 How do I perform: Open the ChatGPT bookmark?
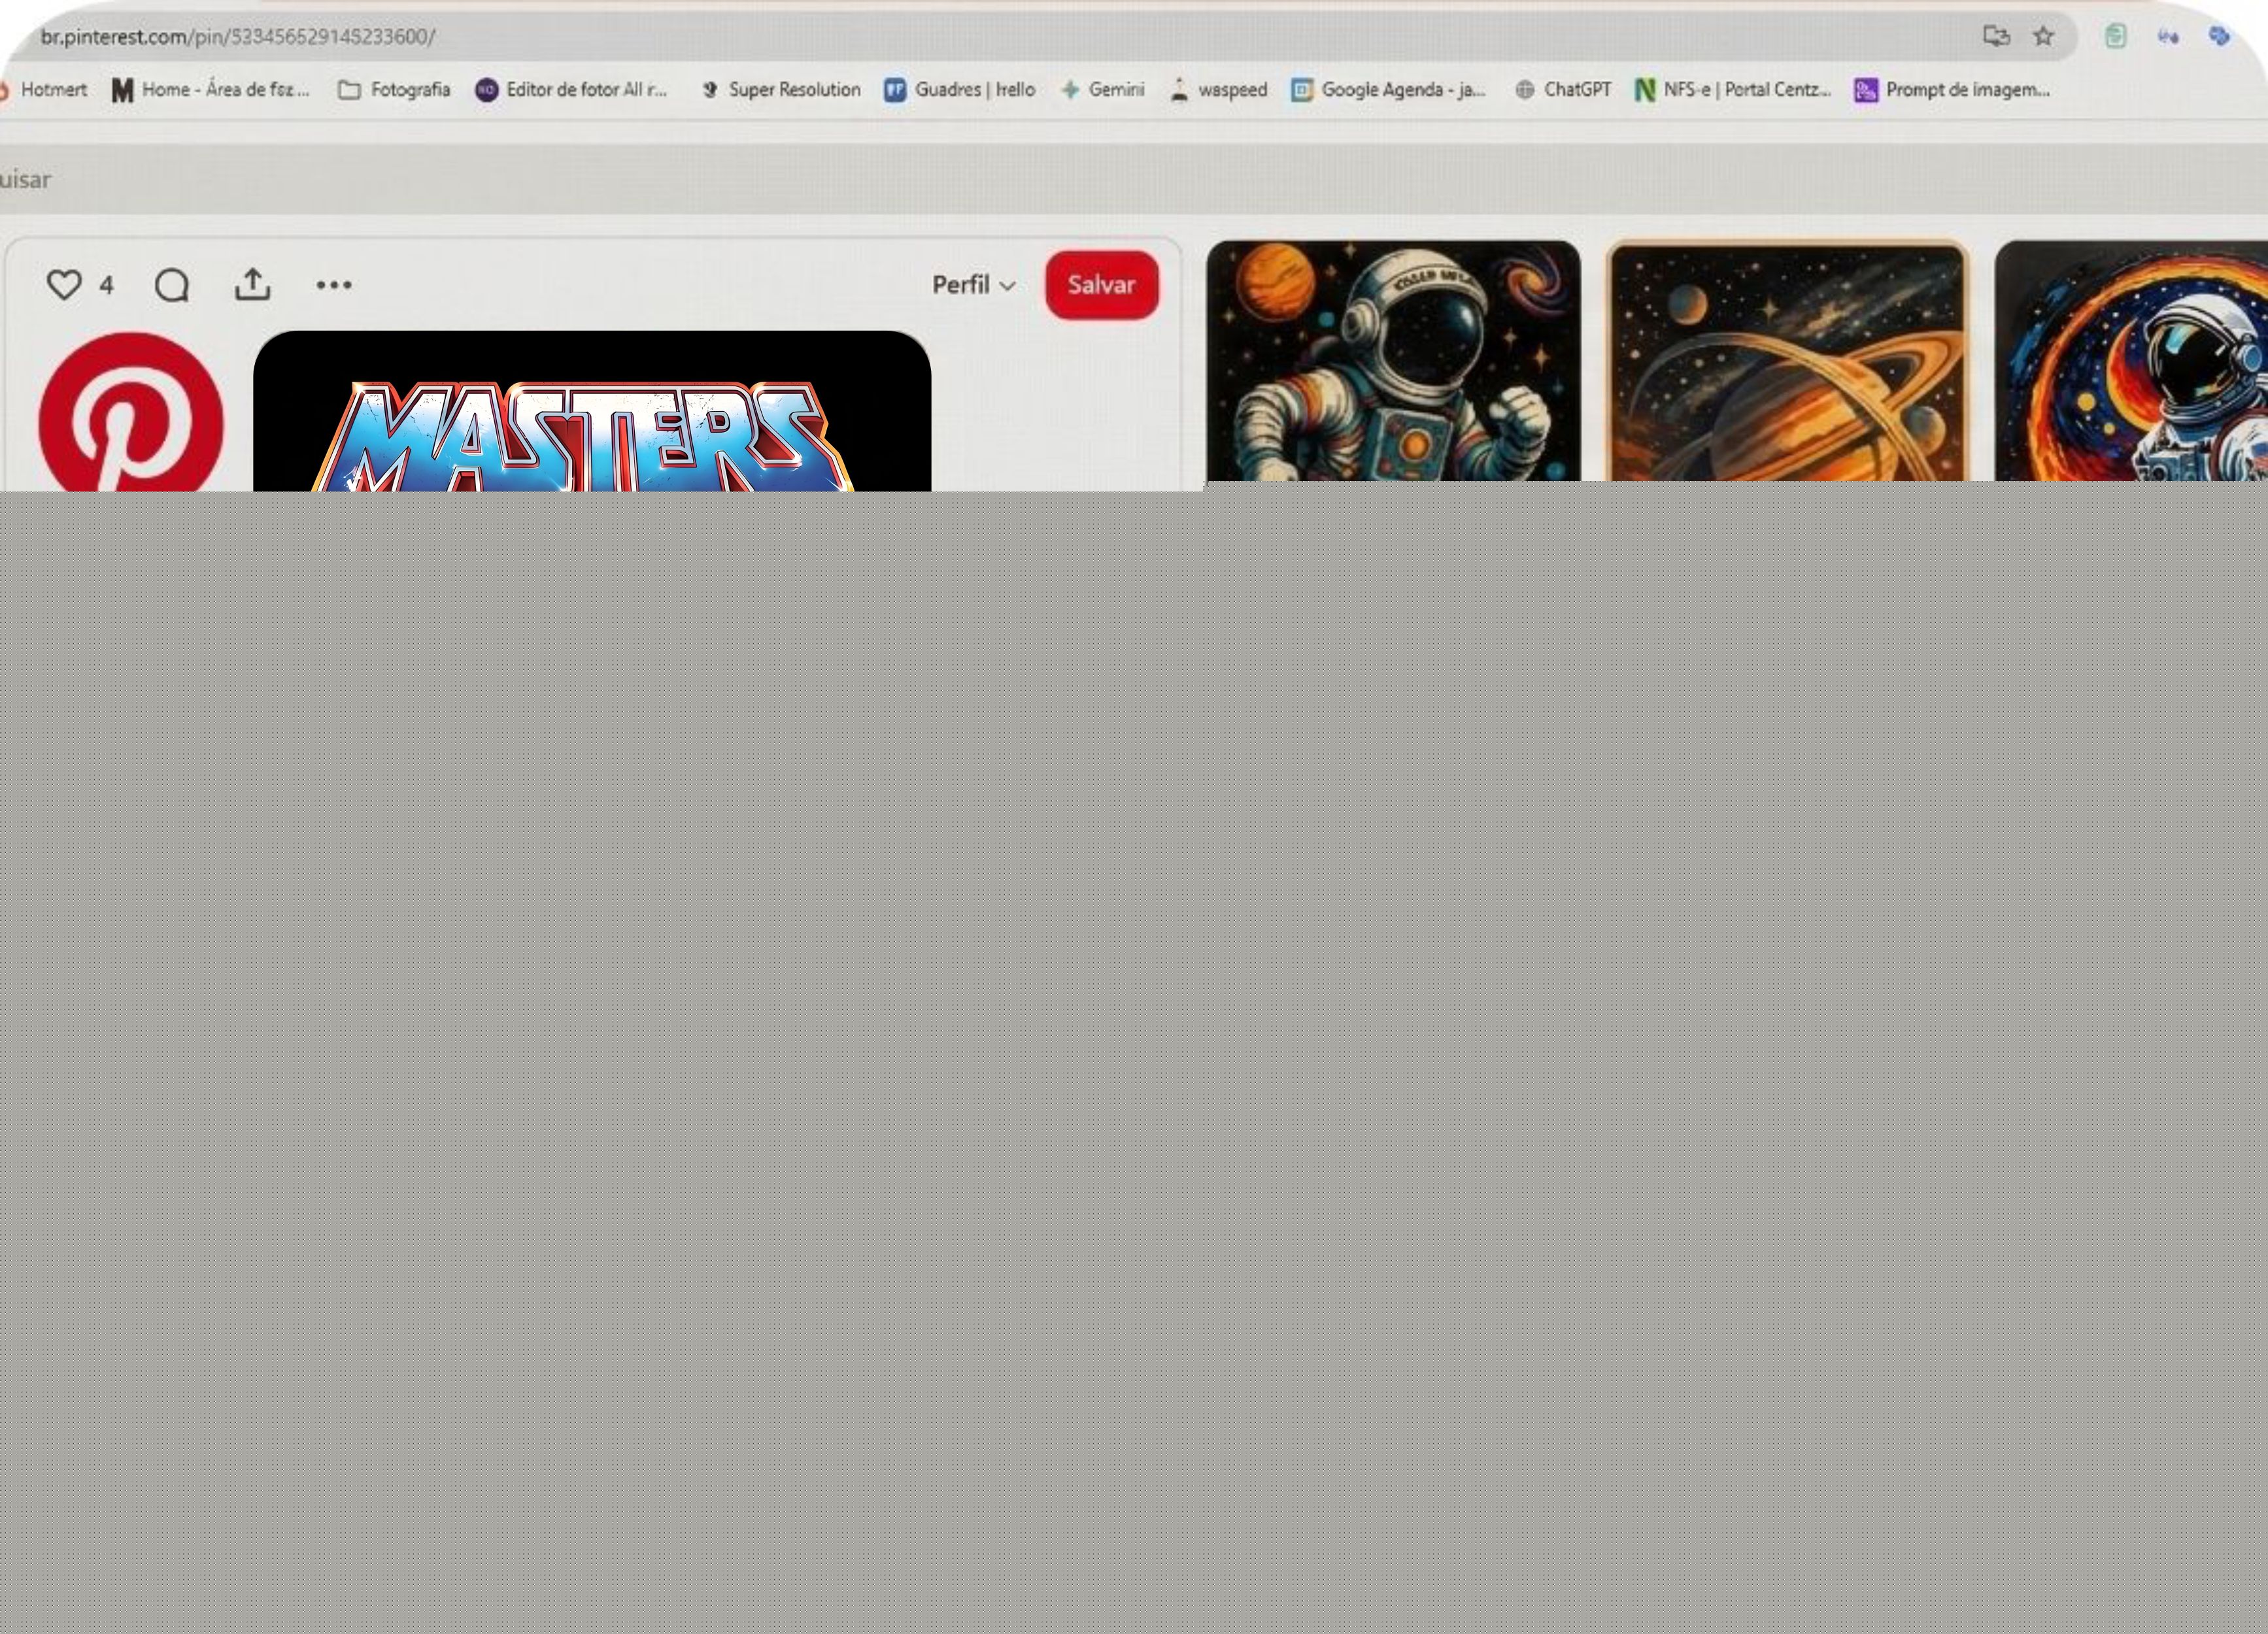pos(1563,90)
